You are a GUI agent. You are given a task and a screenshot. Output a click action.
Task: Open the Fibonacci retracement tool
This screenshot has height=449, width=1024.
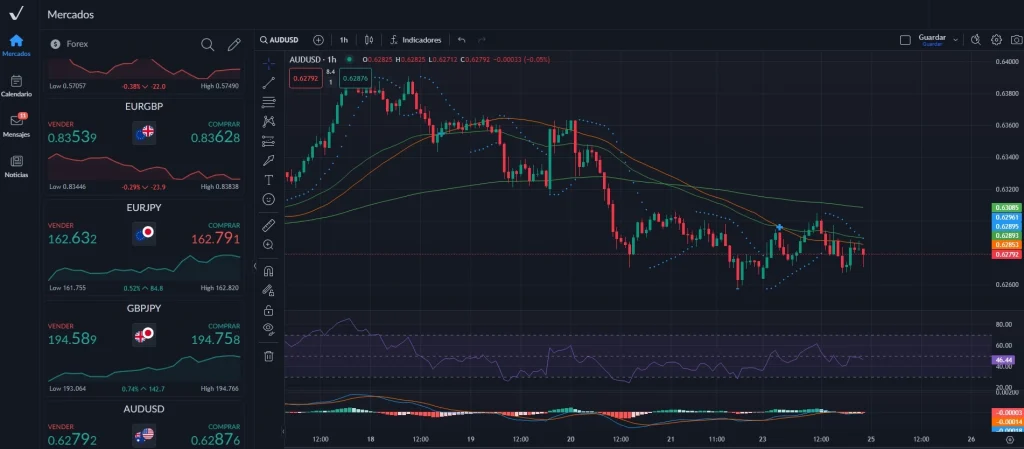click(268, 102)
